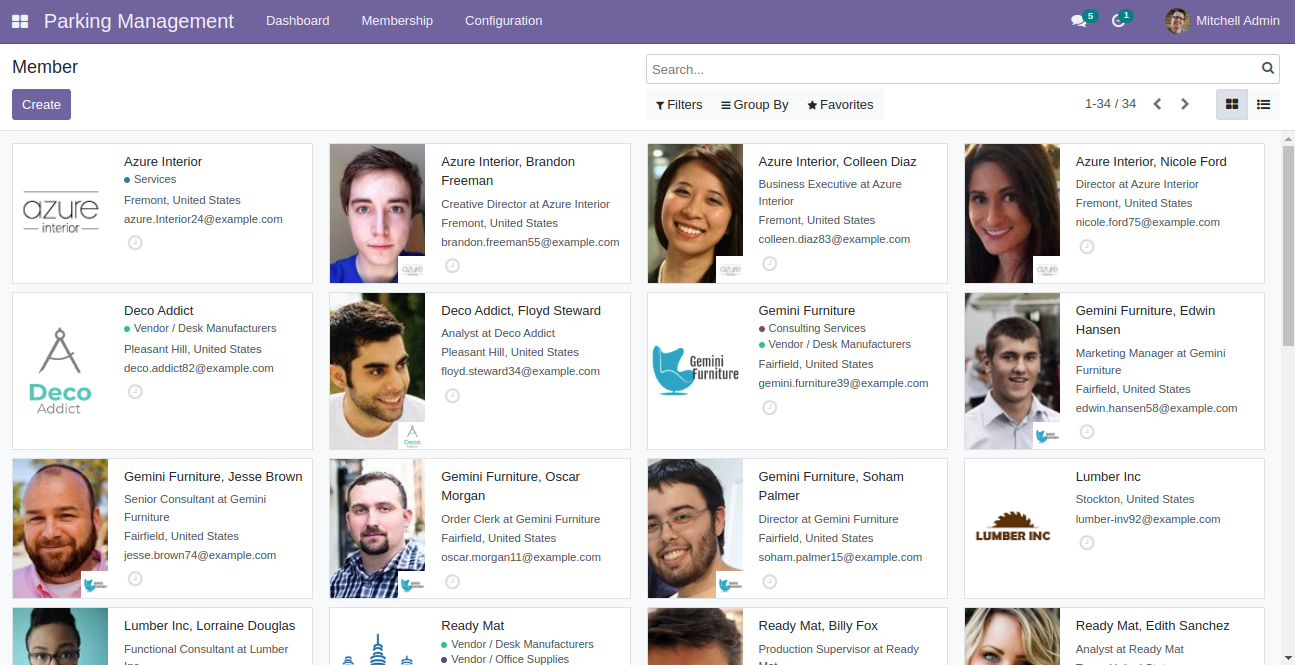Open the Lumber Inc, Lorraine Douglas card title
The image size is (1295, 665).
[210, 626]
